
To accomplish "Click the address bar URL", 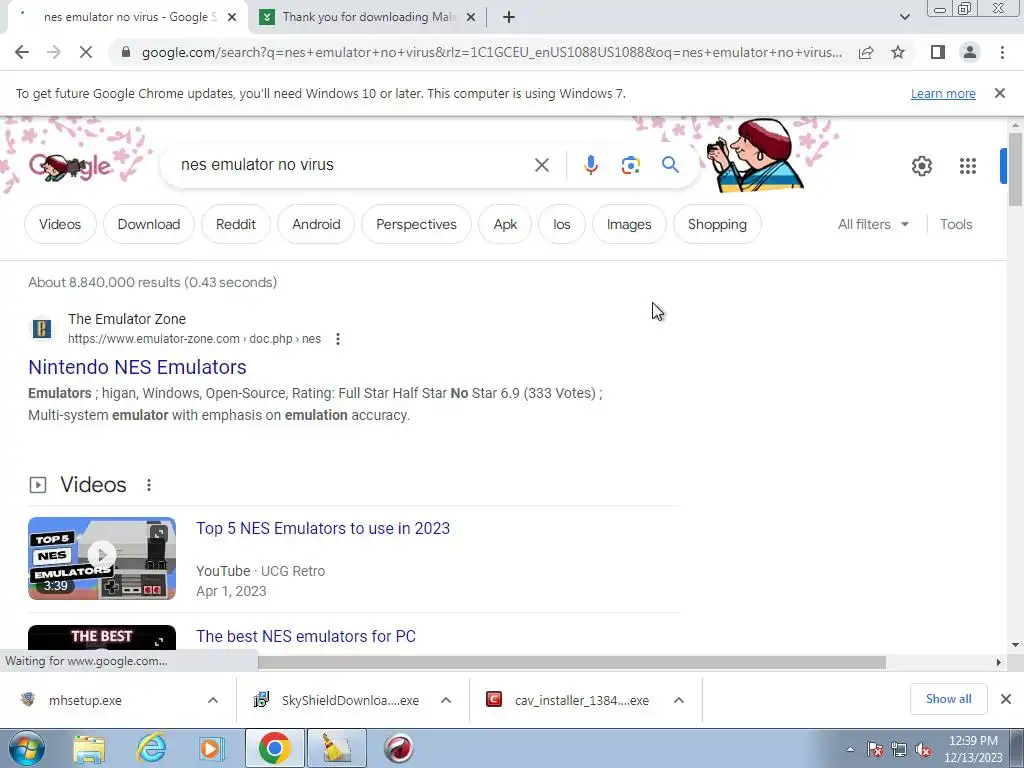I will coord(491,52).
